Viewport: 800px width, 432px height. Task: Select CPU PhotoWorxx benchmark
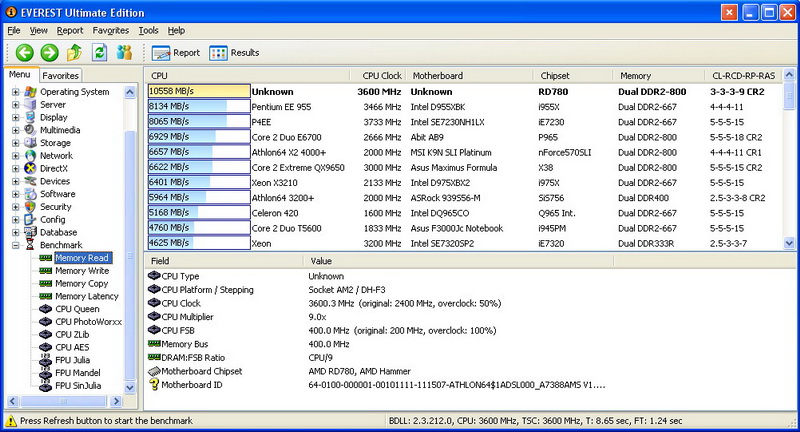88,322
